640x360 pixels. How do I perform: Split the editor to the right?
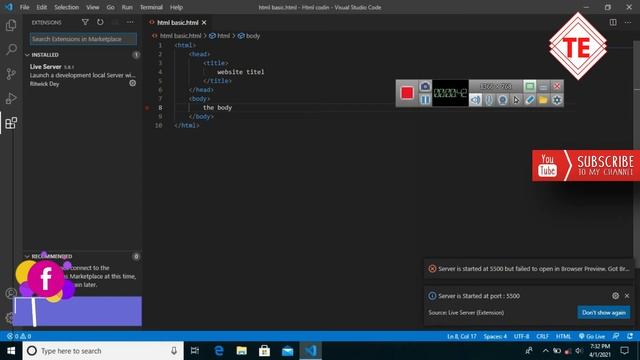[613, 22]
